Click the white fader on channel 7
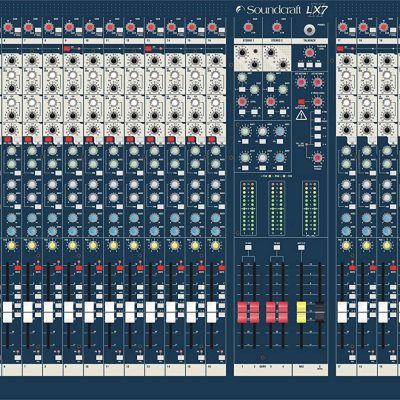The image size is (400, 400). click(28, 312)
